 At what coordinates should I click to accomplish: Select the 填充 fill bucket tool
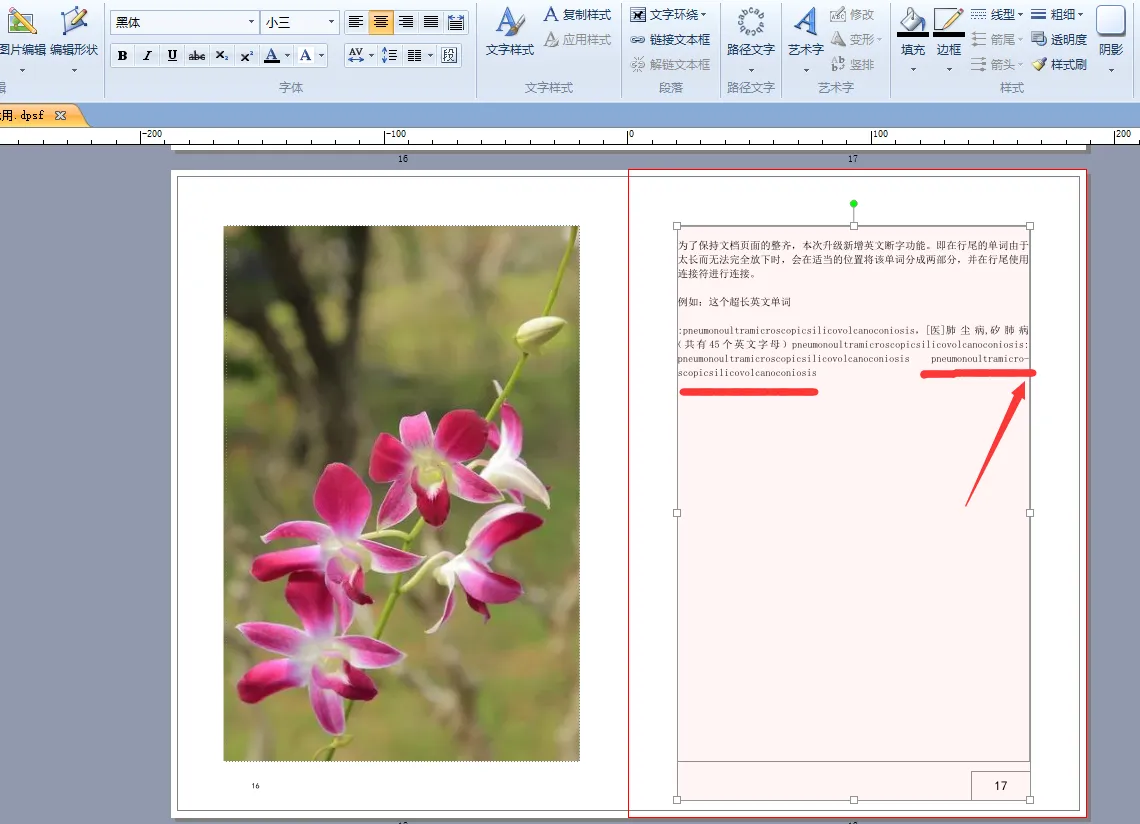point(912,32)
